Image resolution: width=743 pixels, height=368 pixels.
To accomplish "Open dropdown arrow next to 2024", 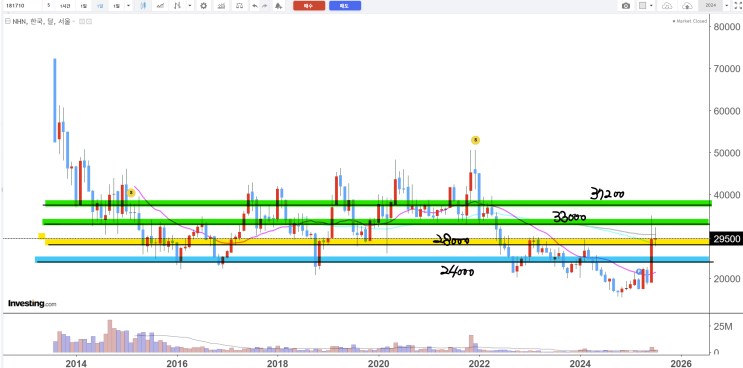I will (x=727, y=6).
